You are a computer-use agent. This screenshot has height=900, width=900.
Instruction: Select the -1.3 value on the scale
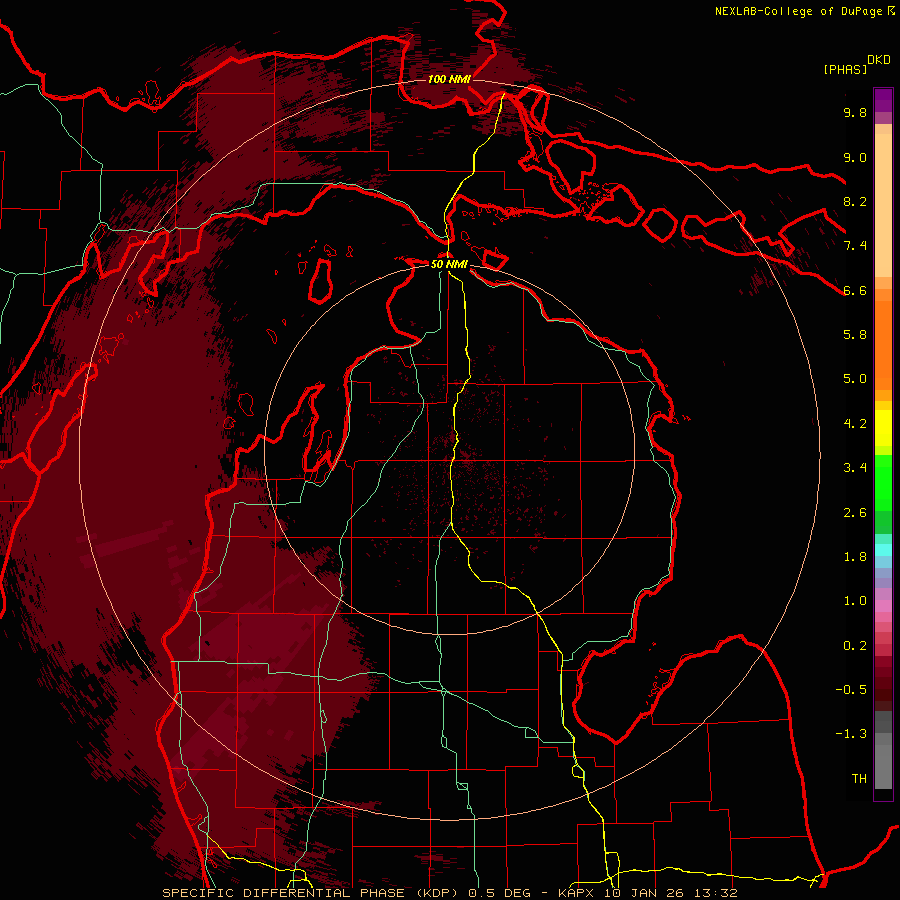[x=851, y=734]
